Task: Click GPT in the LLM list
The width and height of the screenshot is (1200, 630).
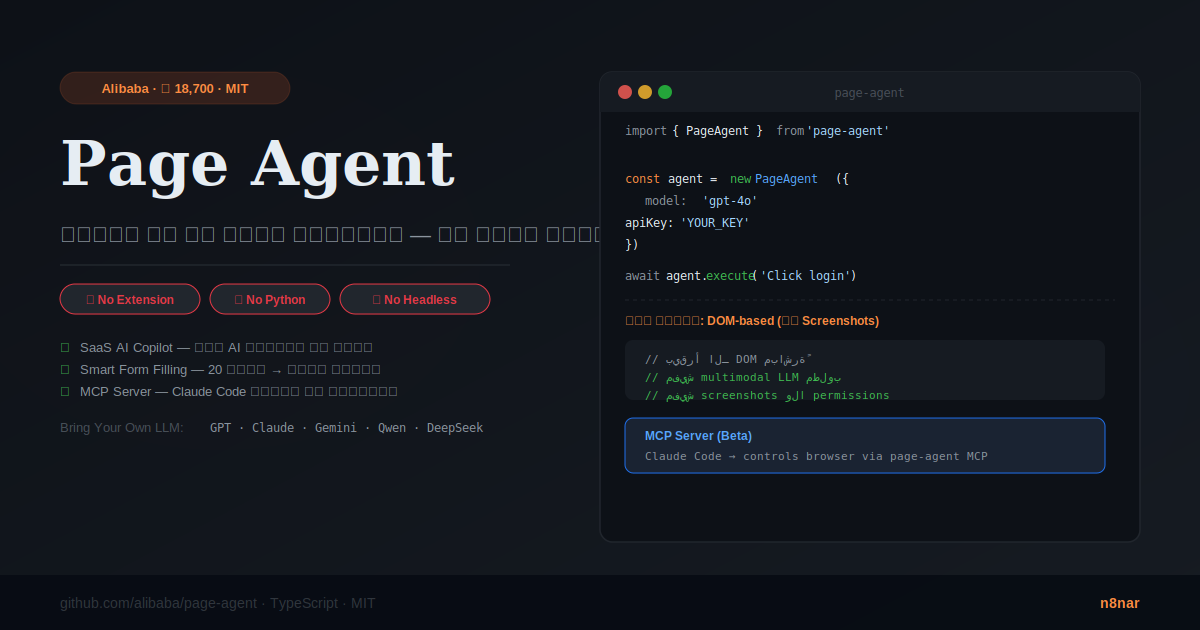Action: (x=220, y=427)
